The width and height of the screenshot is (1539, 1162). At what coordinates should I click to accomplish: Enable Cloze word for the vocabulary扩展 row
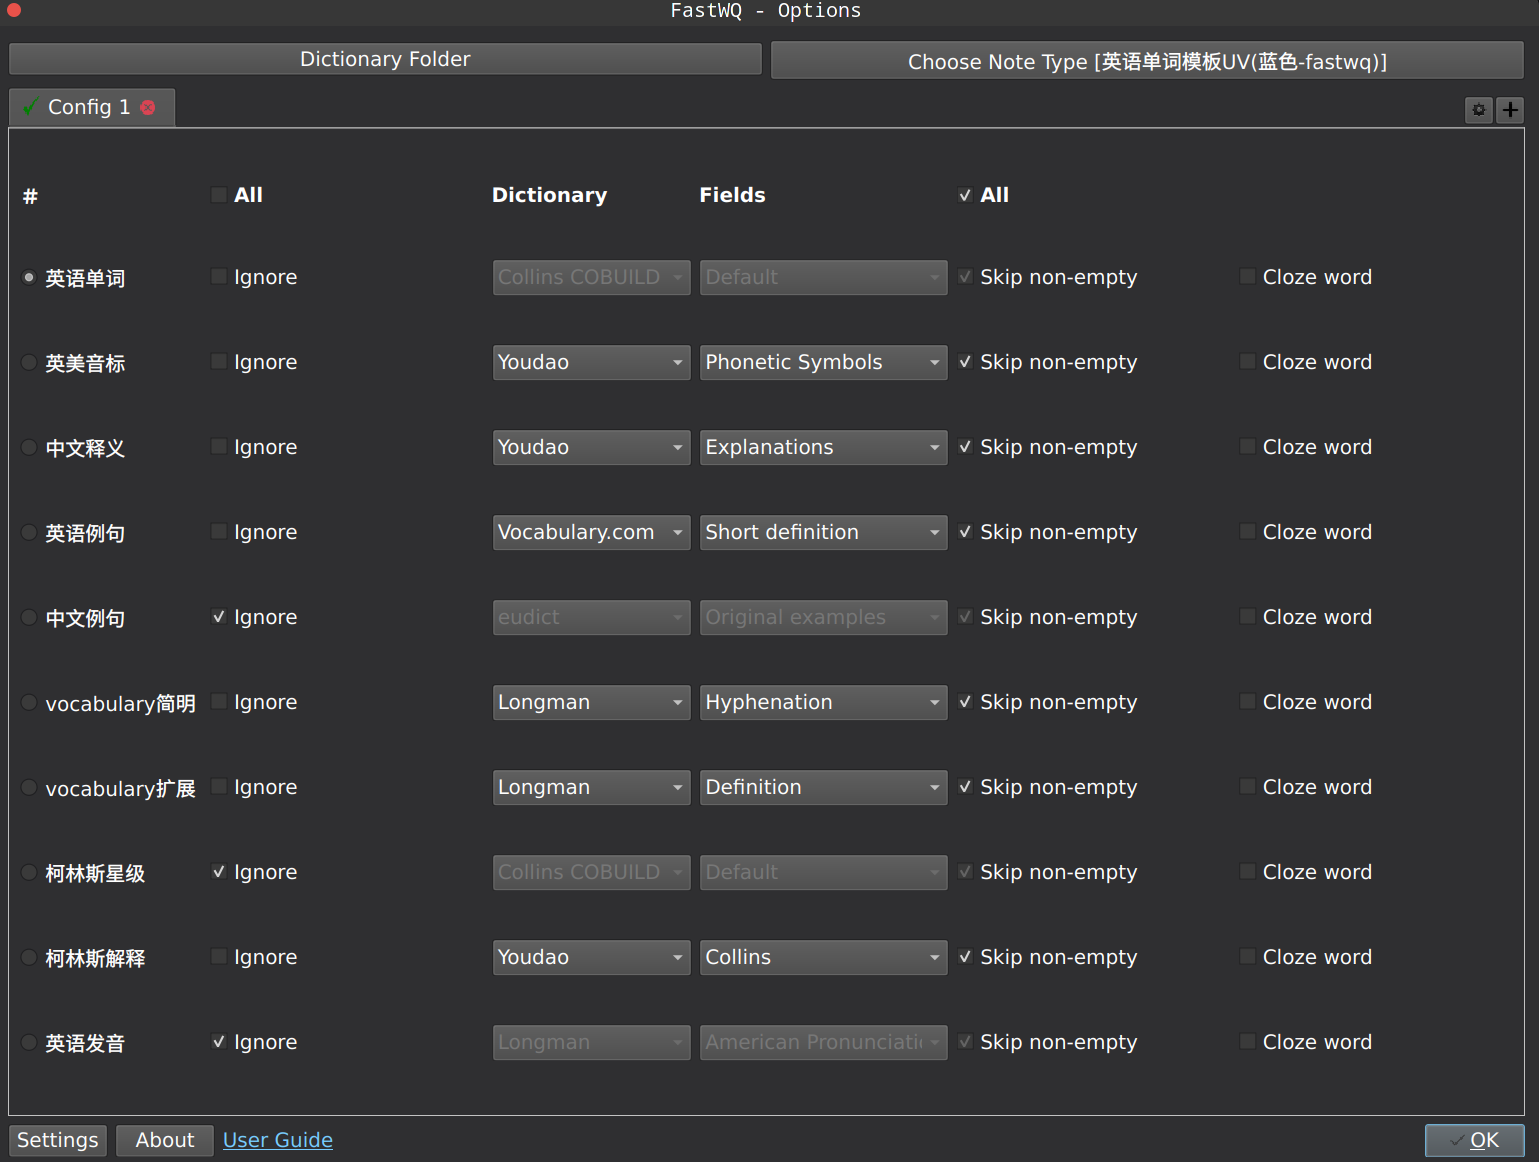tap(1247, 787)
